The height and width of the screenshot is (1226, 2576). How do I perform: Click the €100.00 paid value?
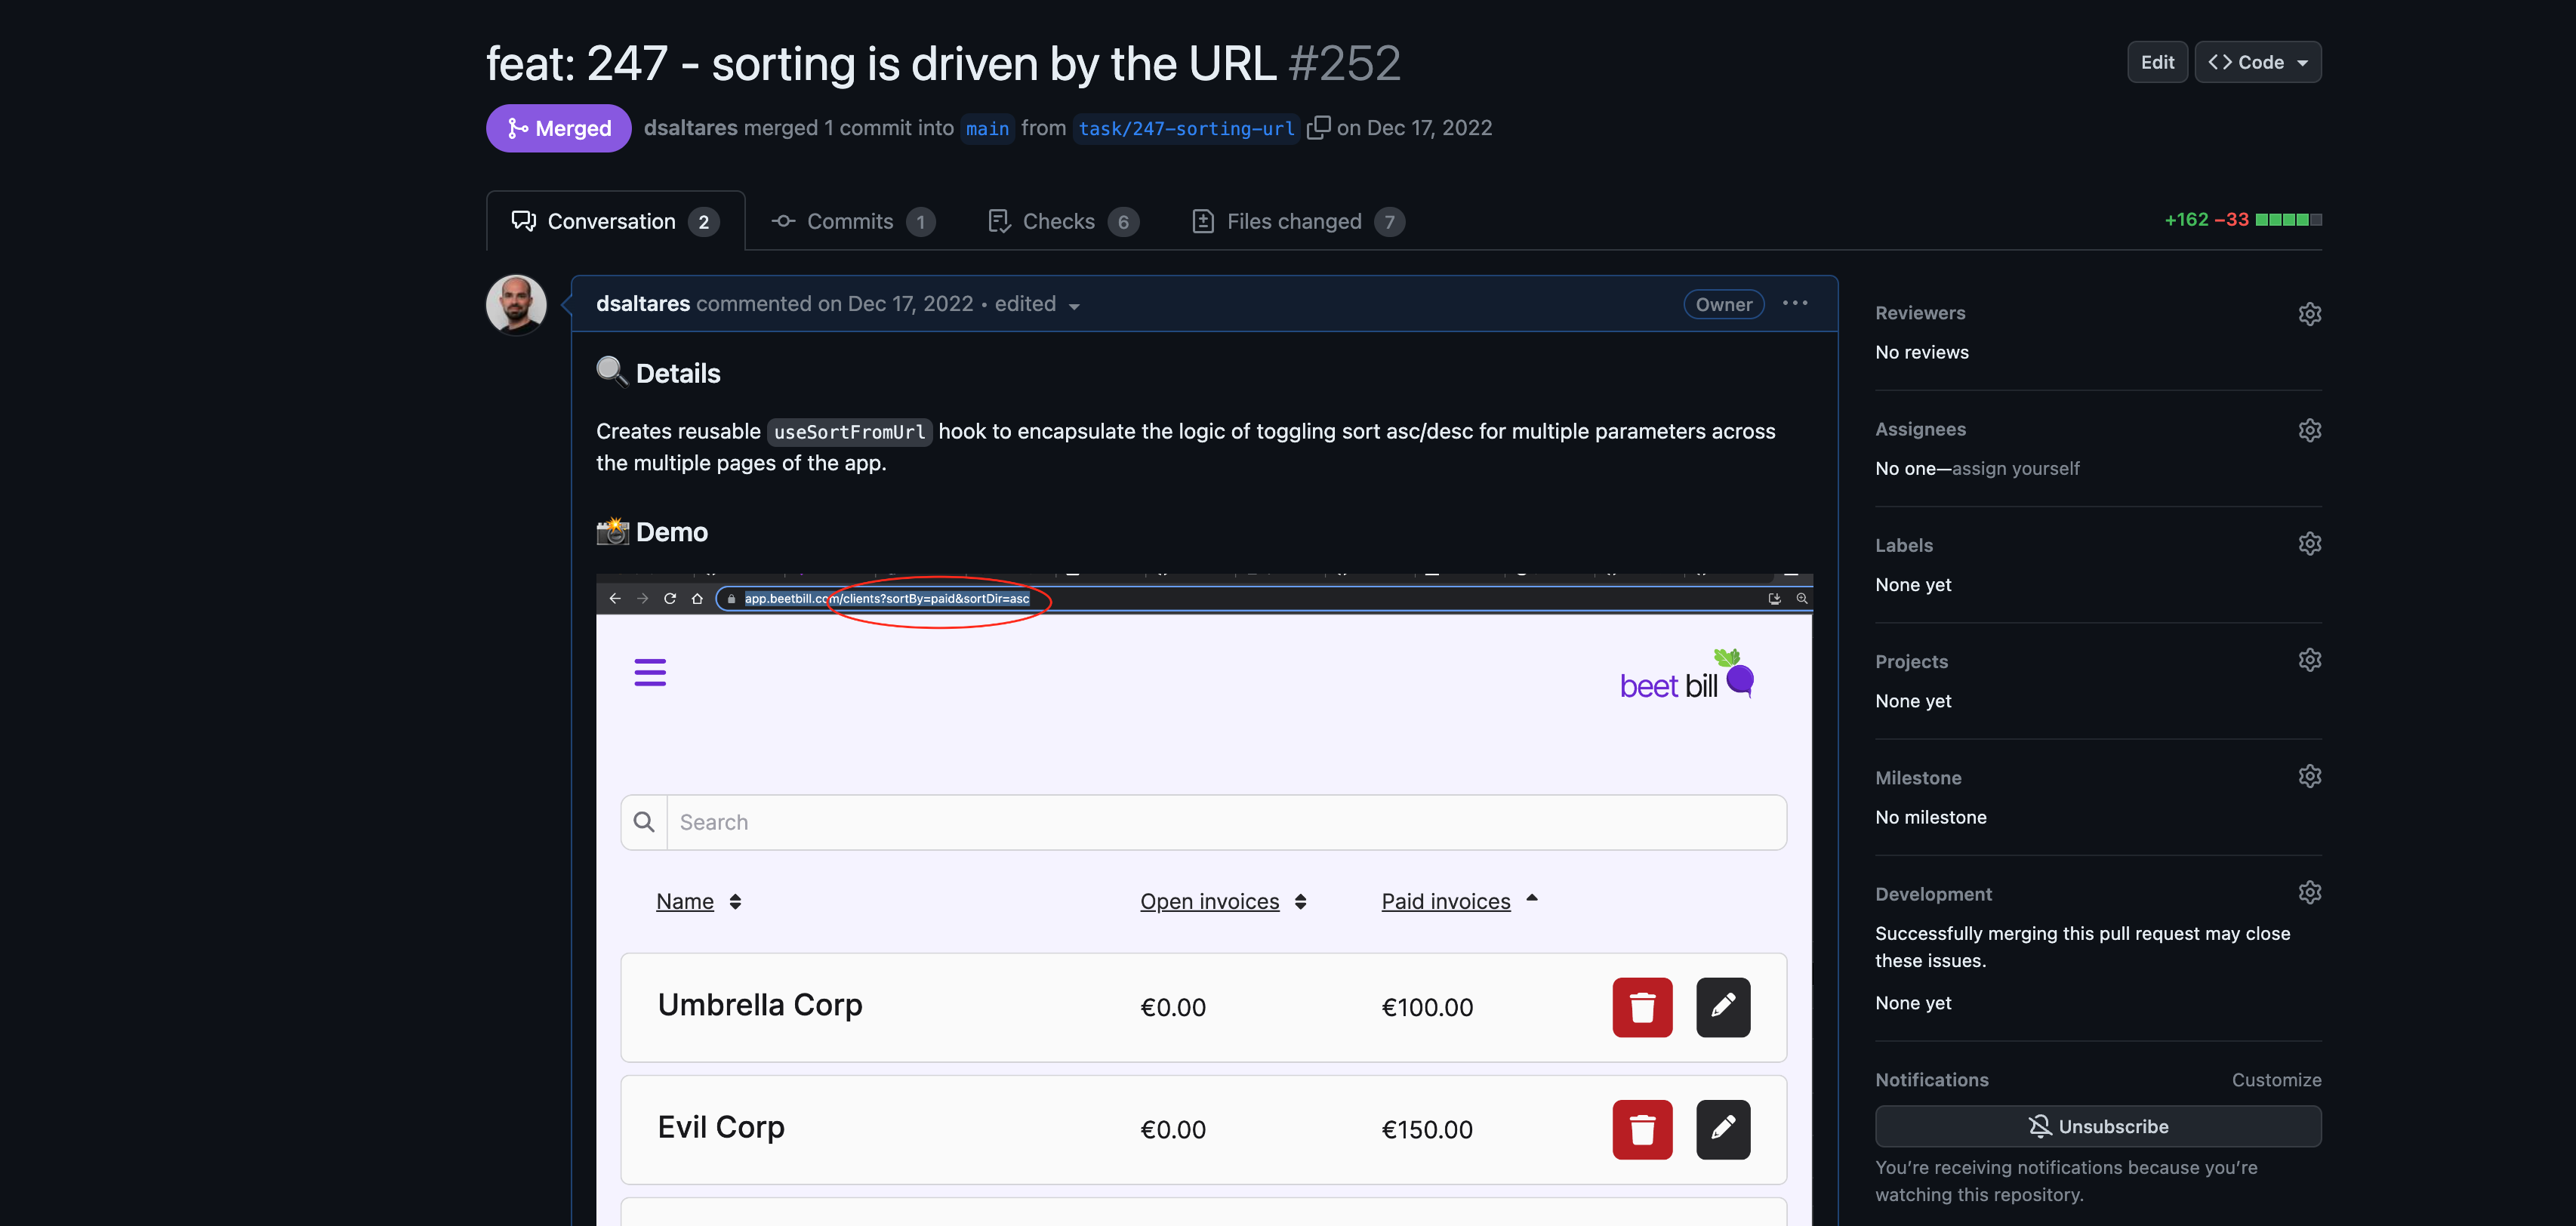click(1426, 1007)
